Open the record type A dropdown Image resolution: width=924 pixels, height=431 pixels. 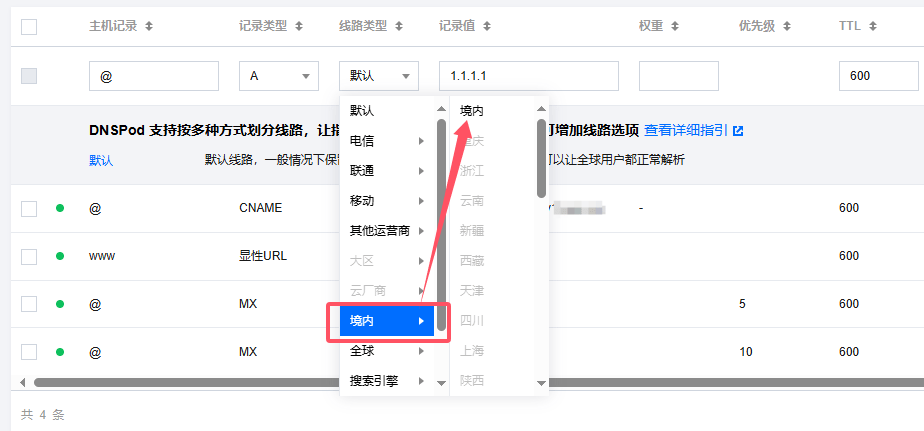click(x=278, y=76)
